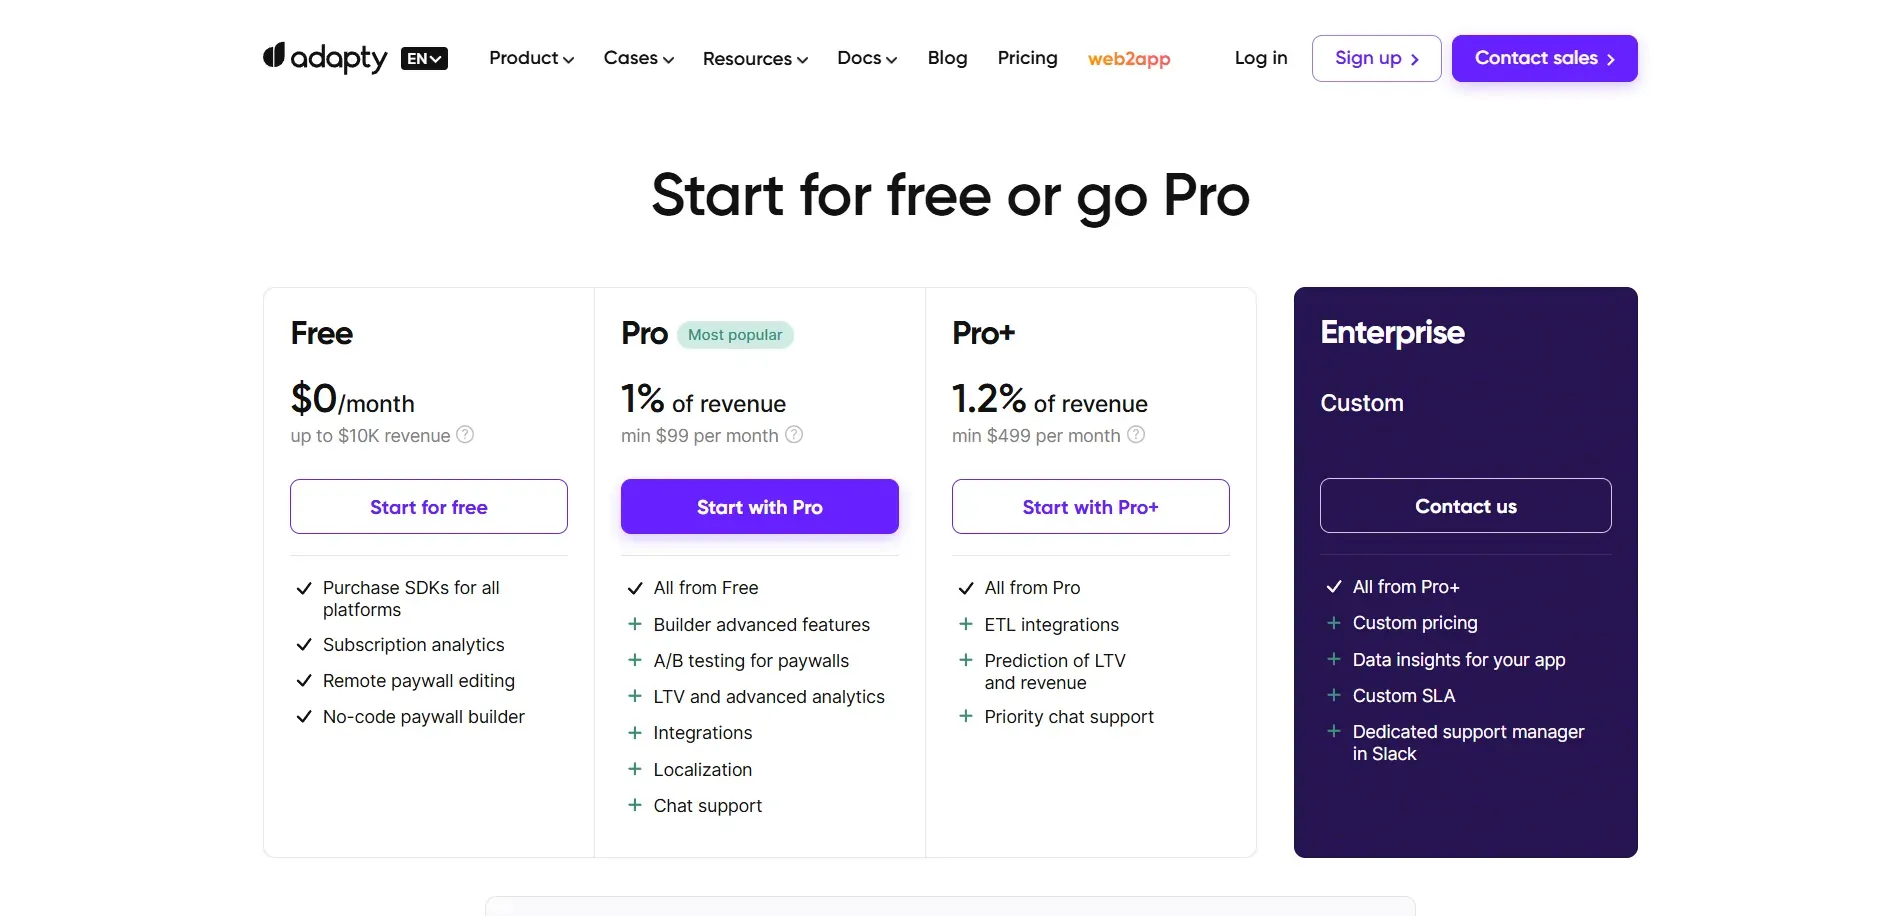
Task: Open the tooltip beside up to $10K revenue
Action: [465, 435]
